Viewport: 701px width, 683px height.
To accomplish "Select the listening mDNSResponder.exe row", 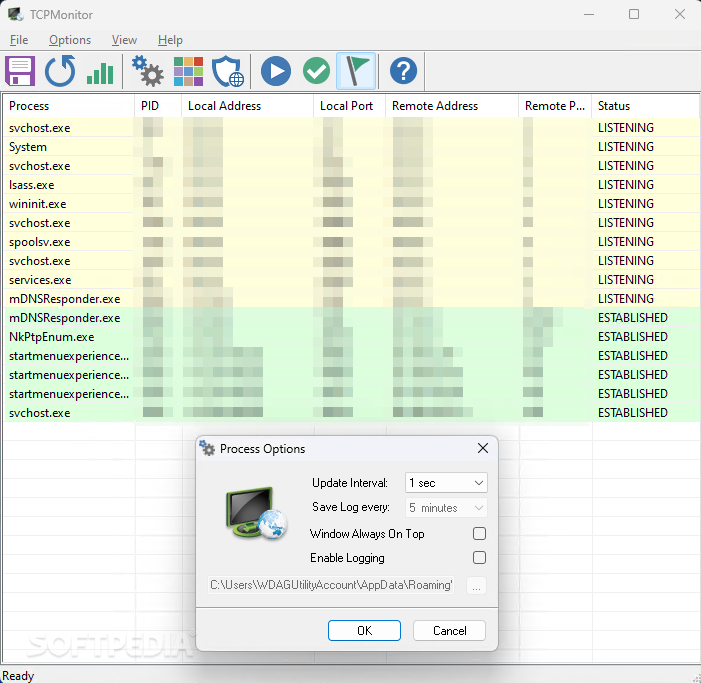I will [351, 299].
